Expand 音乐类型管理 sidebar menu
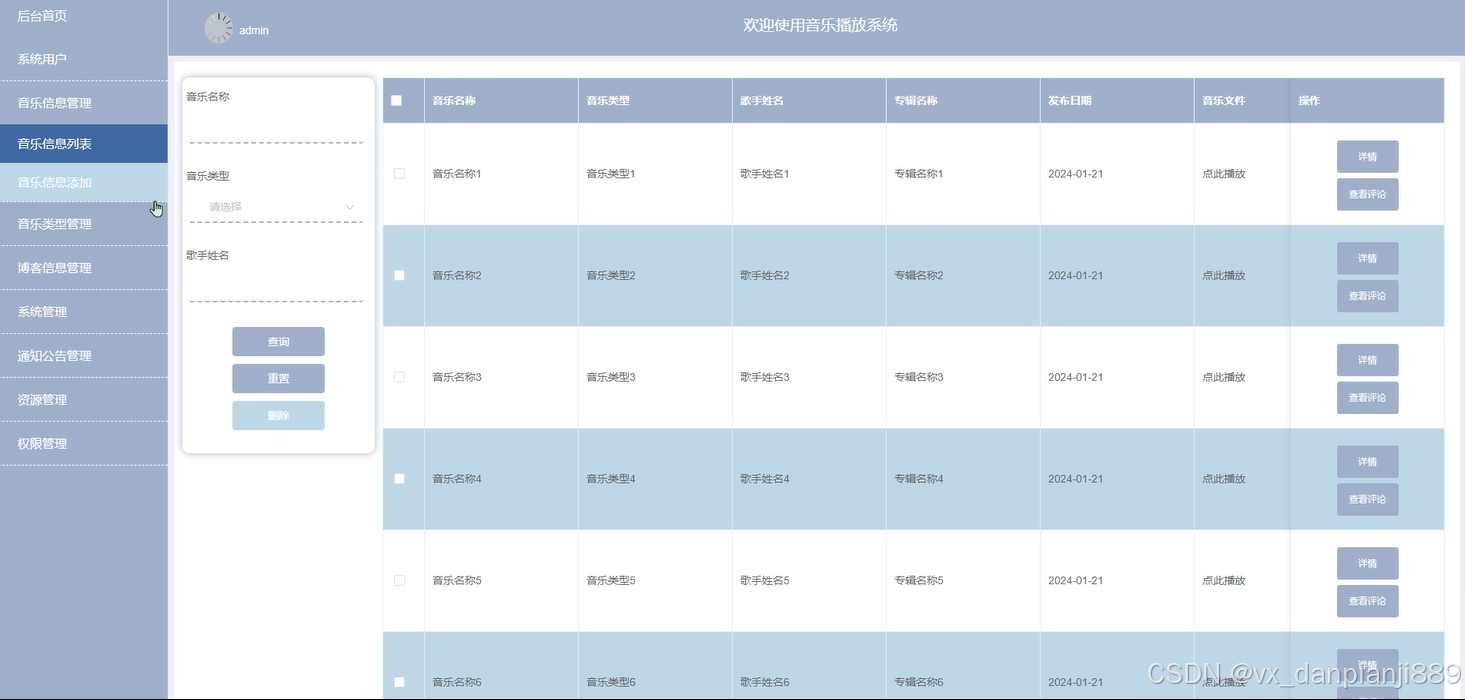 click(84, 224)
